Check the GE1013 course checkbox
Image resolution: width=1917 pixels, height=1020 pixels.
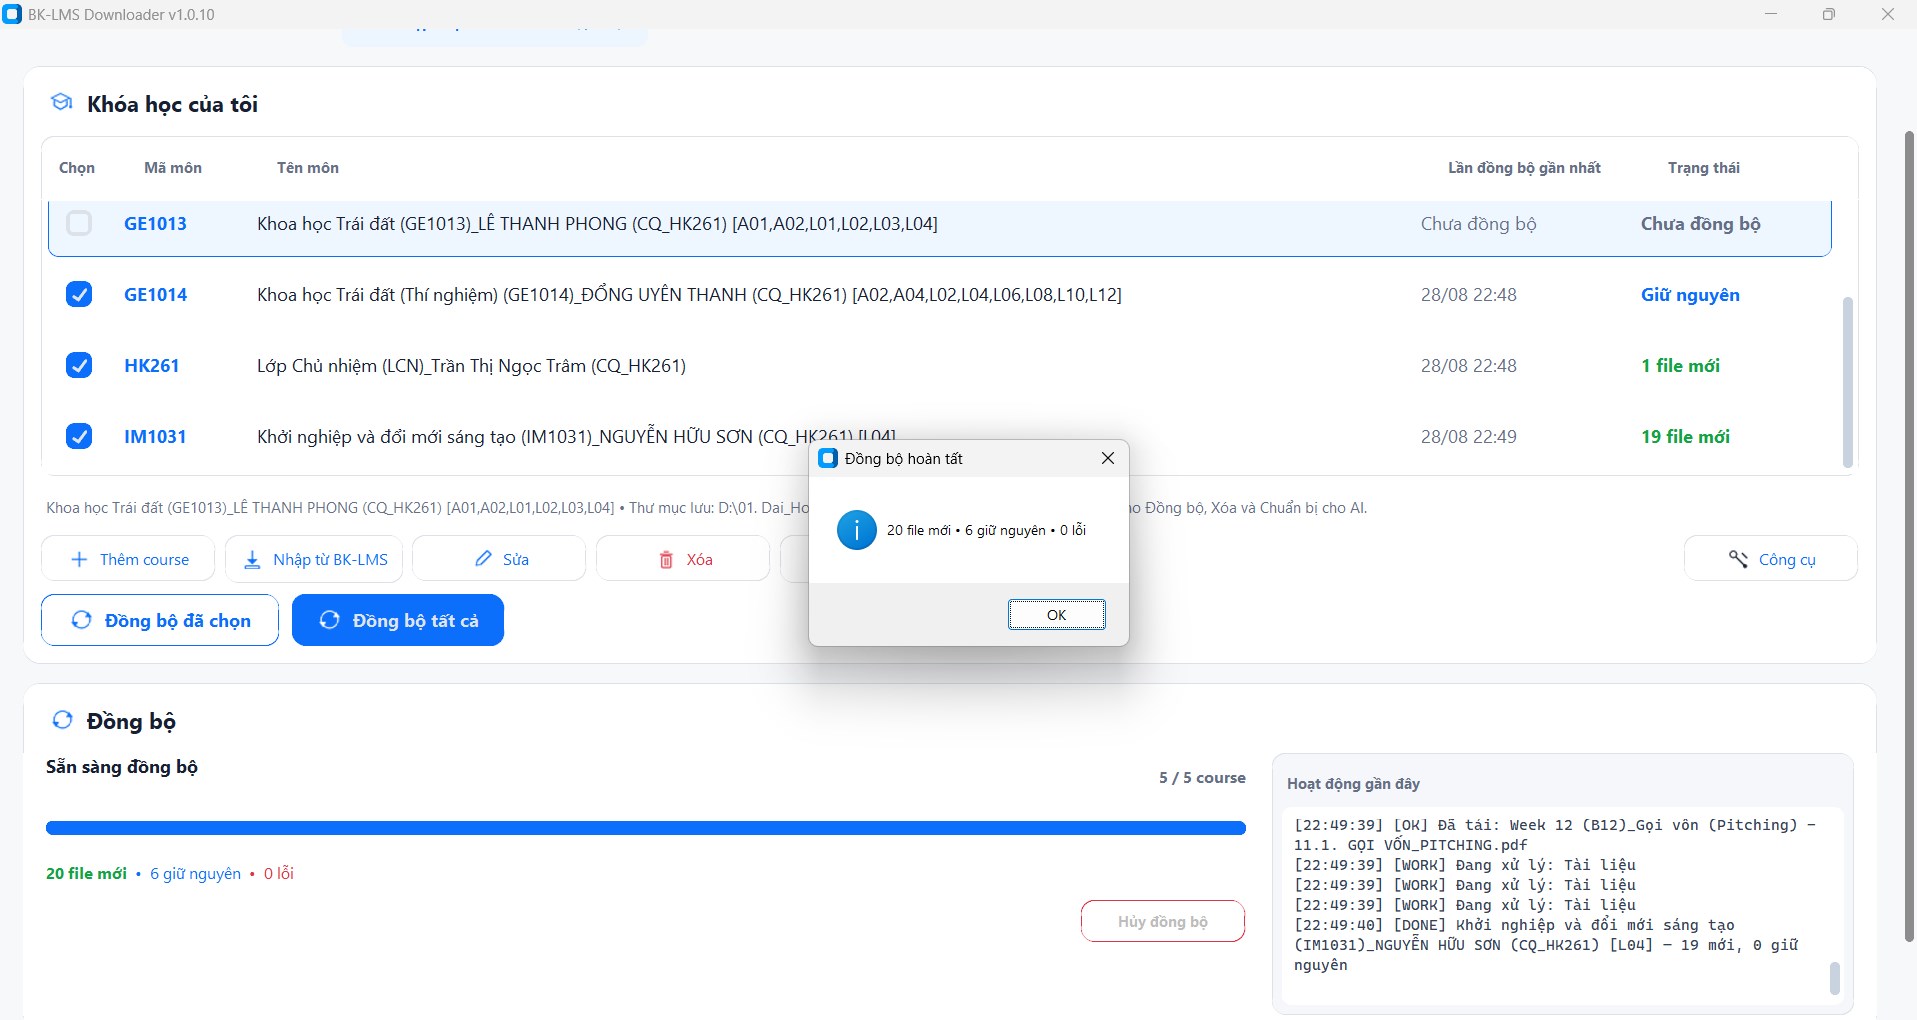pyautogui.click(x=79, y=223)
